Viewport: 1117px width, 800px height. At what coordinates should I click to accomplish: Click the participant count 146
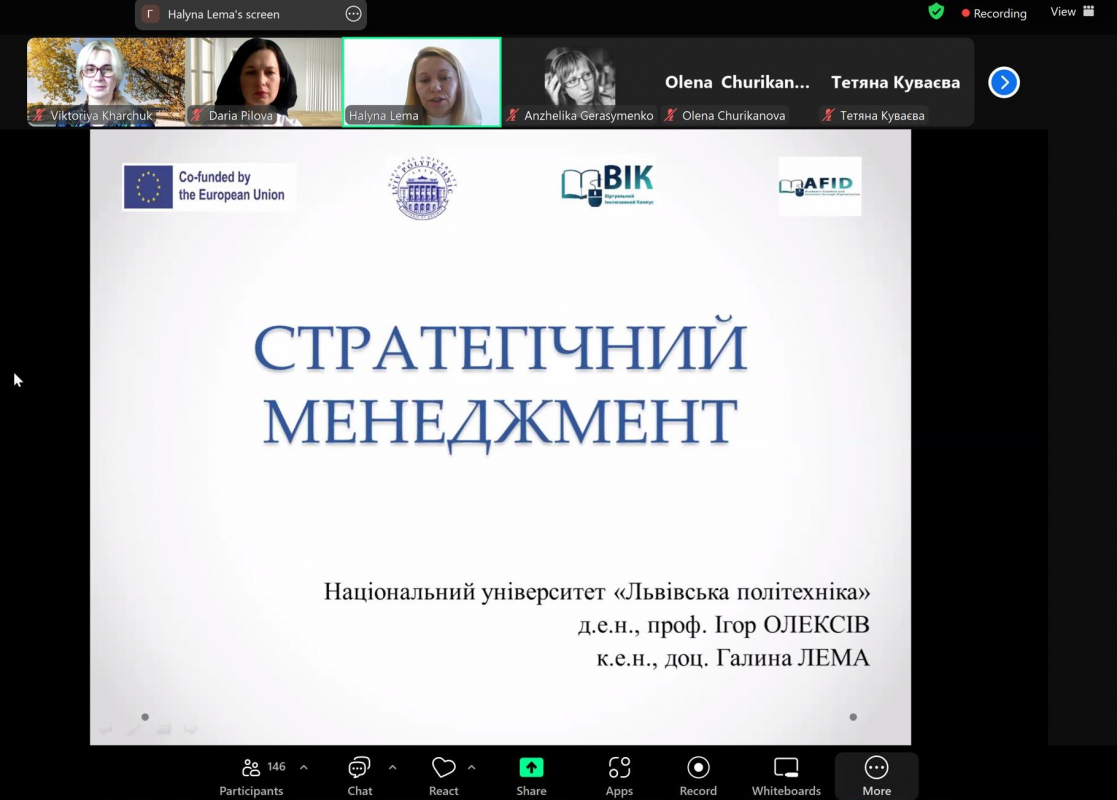[276, 767]
